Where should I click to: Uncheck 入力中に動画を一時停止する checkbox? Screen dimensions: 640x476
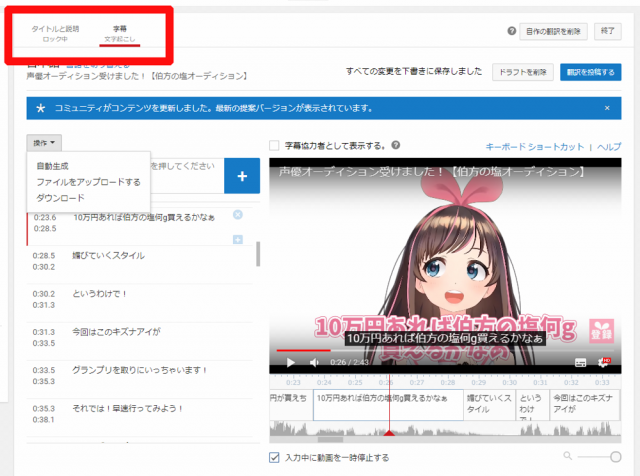[x=274, y=457]
